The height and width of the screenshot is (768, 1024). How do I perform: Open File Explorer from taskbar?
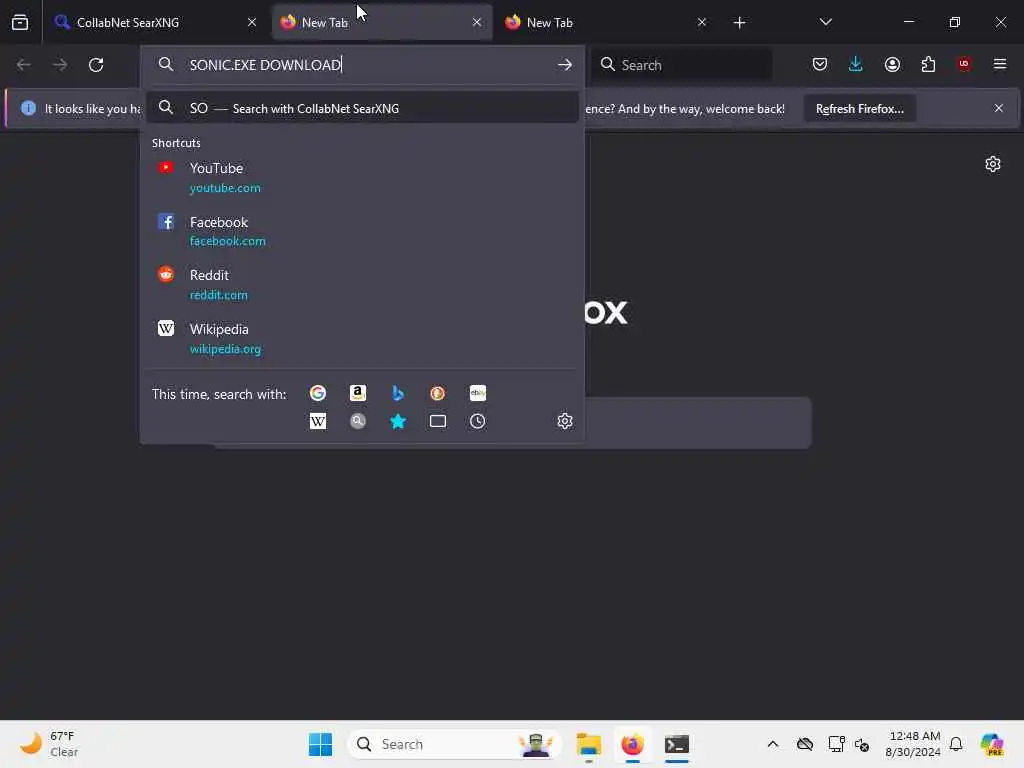(588, 744)
